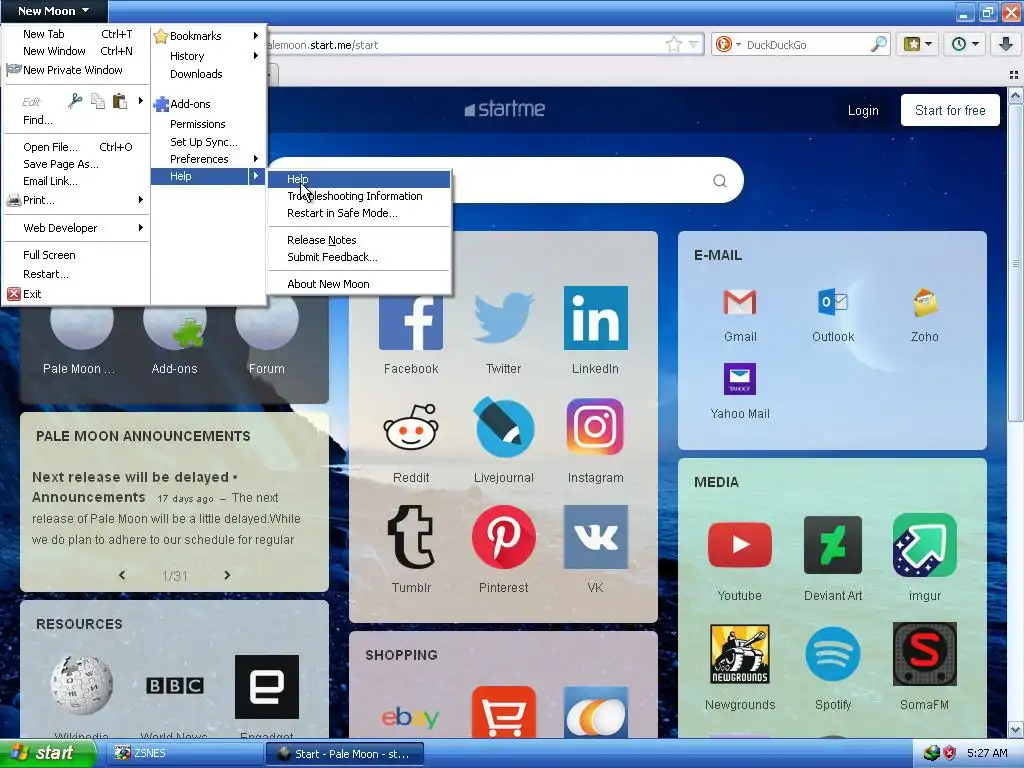Open the New Moon application menu dropdown
The image size is (1024, 768).
click(x=54, y=11)
